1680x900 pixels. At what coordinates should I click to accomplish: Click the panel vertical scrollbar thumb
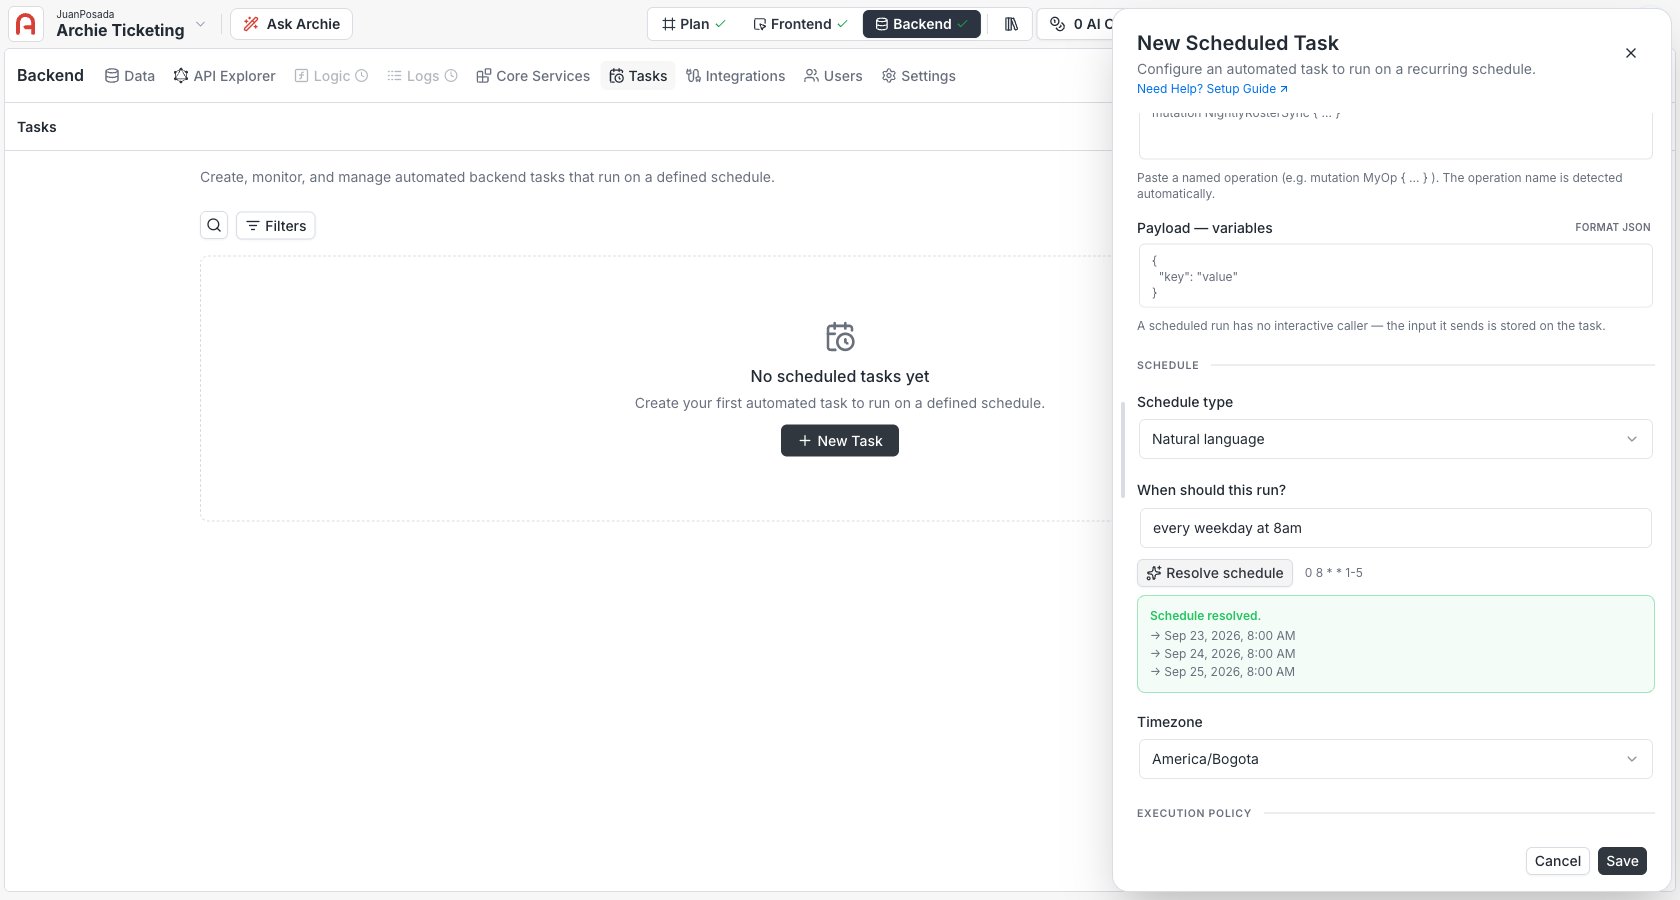pyautogui.click(x=1123, y=450)
